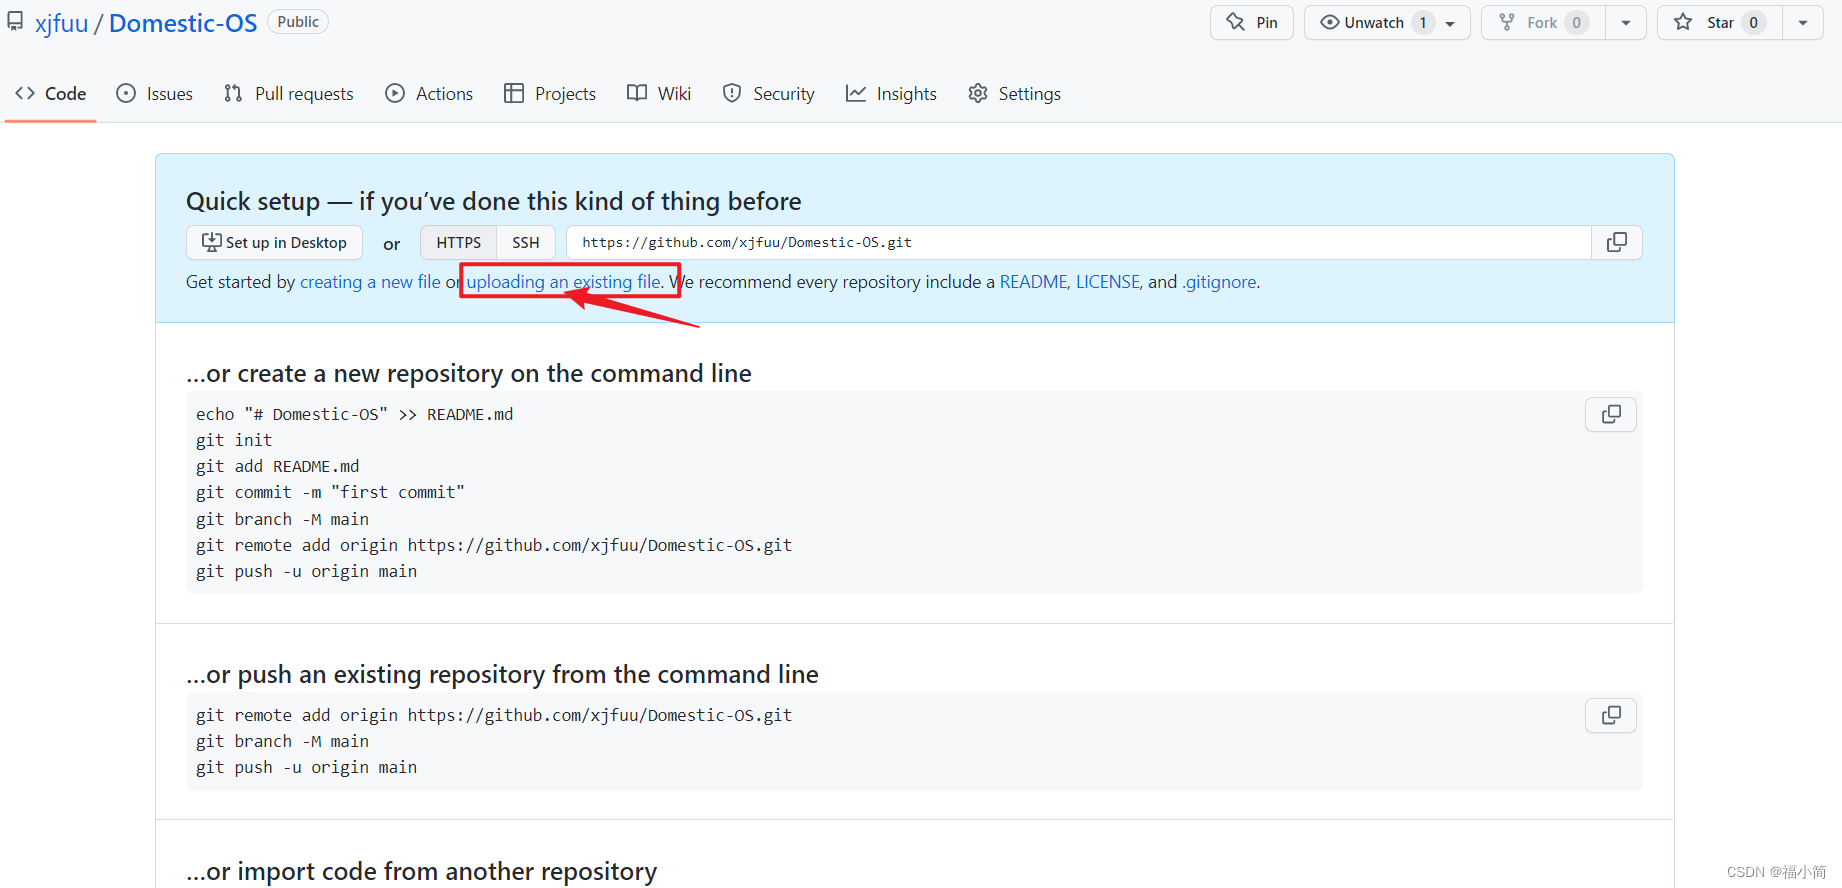The width and height of the screenshot is (1842, 888).
Task: Click the repository icon beside xjfuu
Action: pyautogui.click(x=15, y=21)
